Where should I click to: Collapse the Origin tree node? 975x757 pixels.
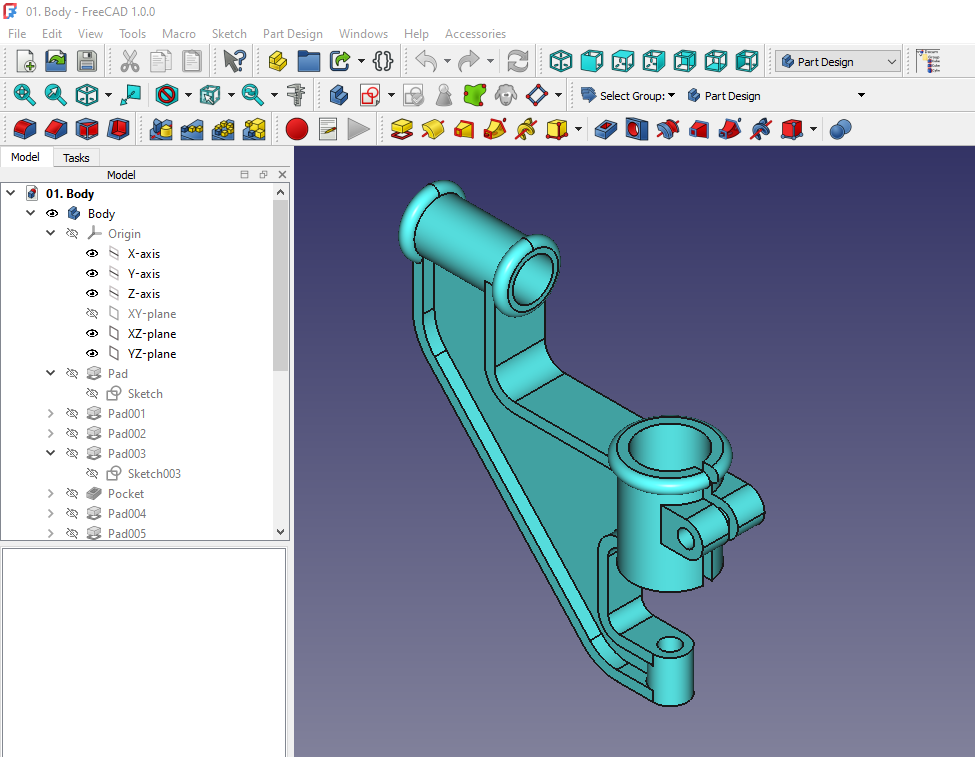coord(51,234)
